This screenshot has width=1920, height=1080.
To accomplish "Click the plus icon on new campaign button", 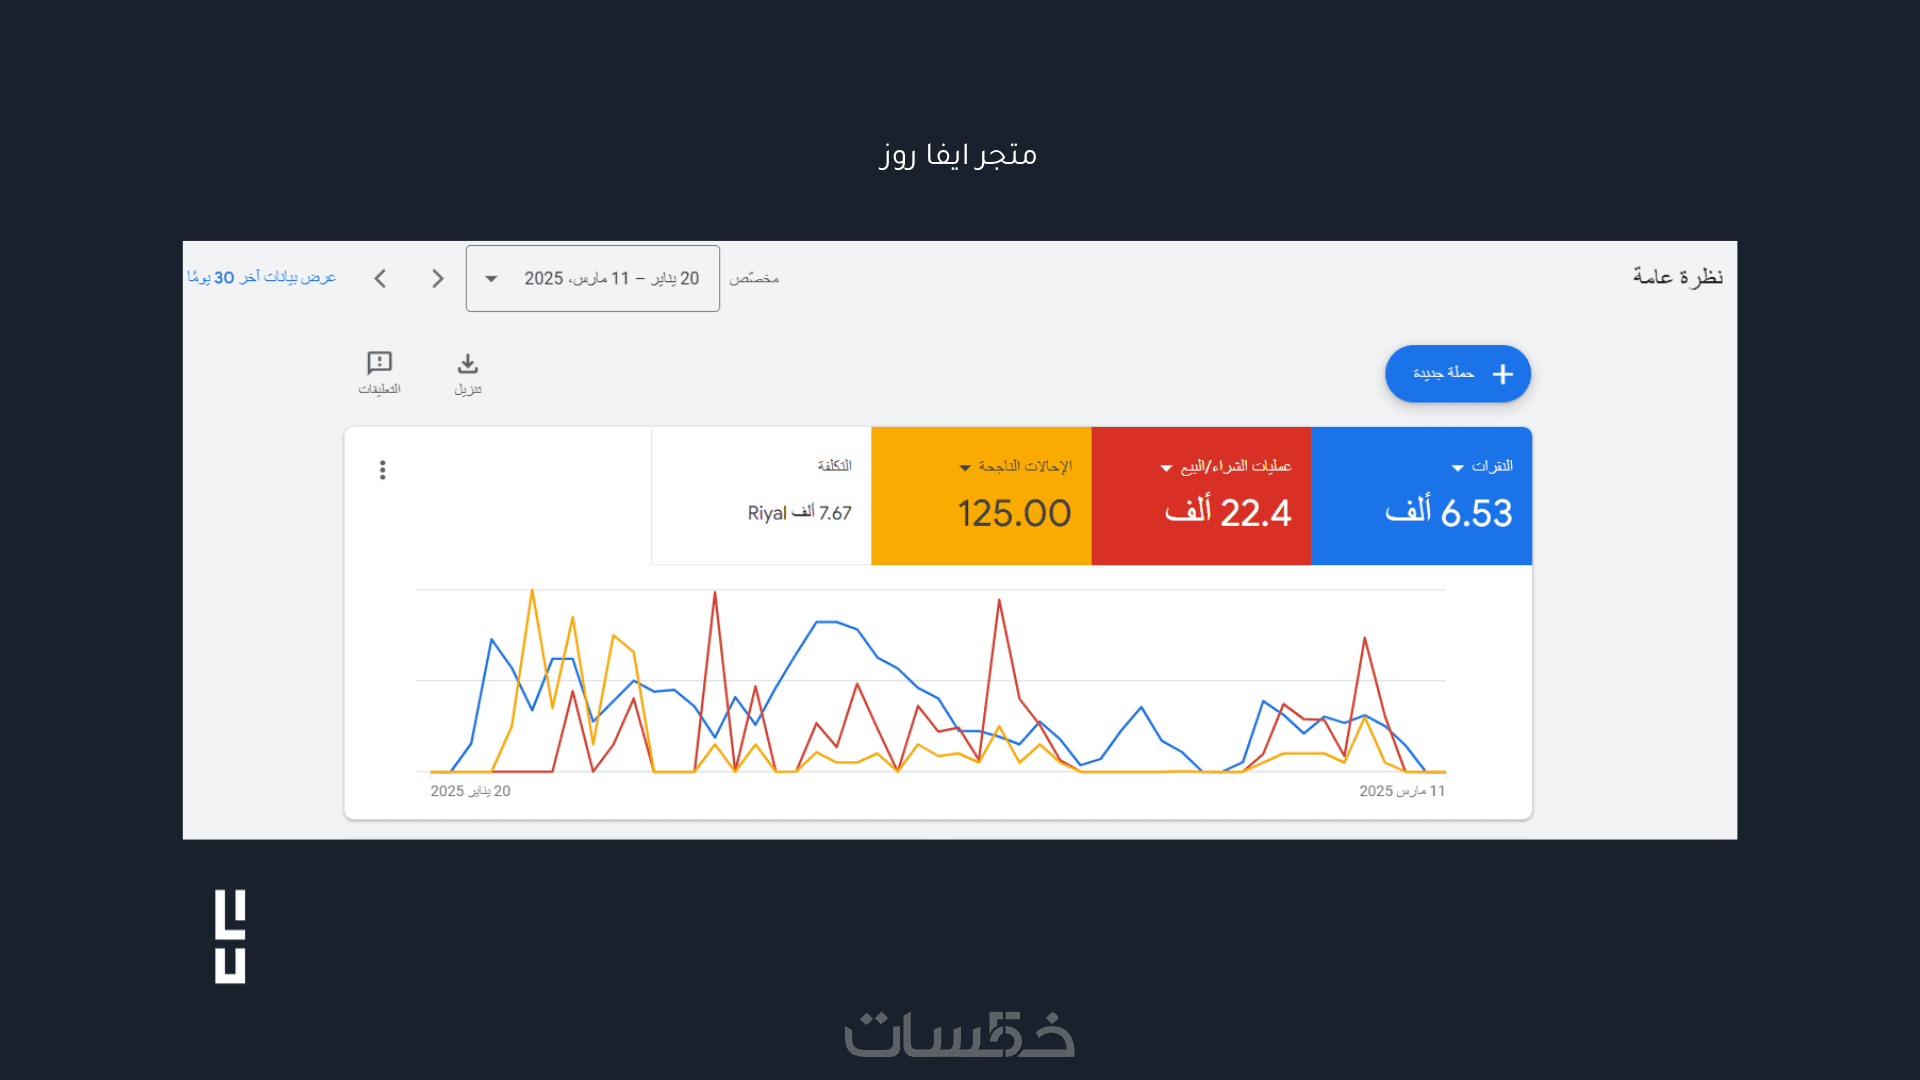I will click(x=1502, y=374).
